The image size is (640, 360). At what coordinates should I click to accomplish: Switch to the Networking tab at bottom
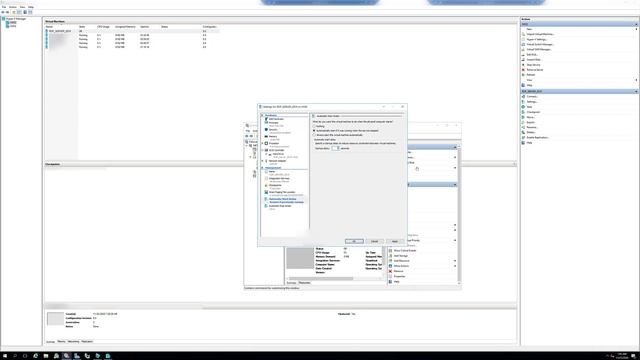point(73,341)
